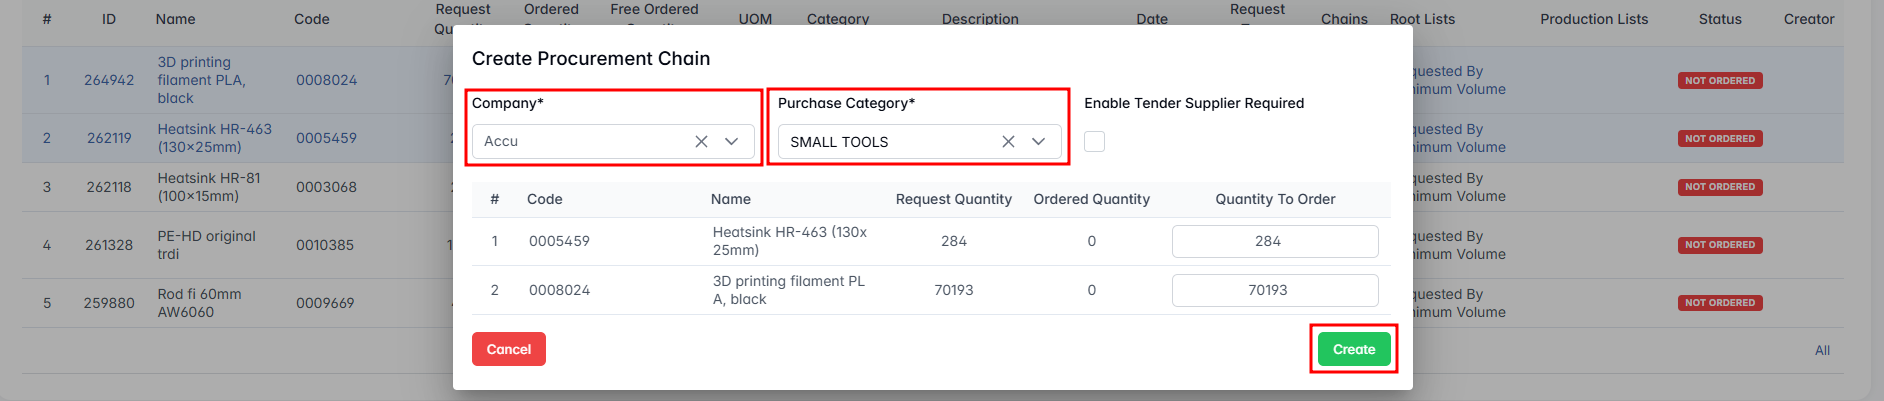The width and height of the screenshot is (1884, 401).
Task: Expand the Purchase Category dropdown chevron
Action: (x=1039, y=142)
